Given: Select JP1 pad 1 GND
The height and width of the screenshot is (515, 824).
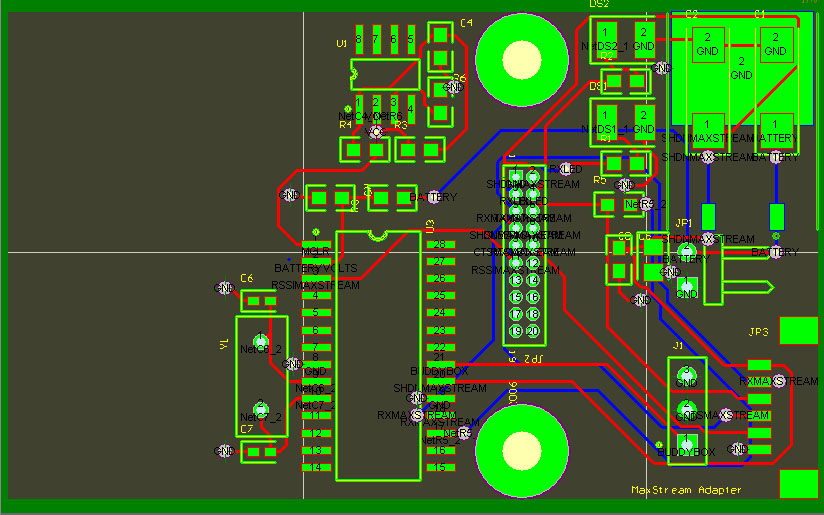Looking at the screenshot, I should click(x=687, y=287).
